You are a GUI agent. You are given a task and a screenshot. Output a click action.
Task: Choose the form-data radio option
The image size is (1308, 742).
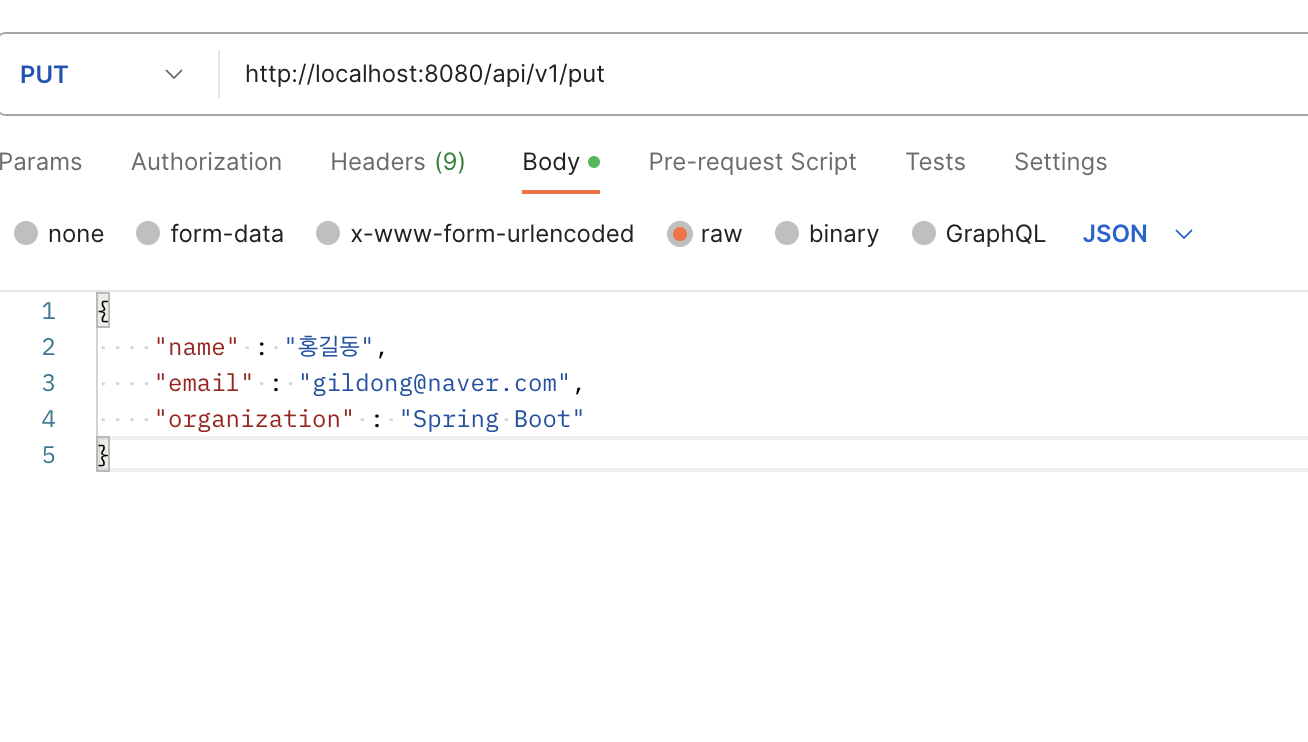(148, 234)
